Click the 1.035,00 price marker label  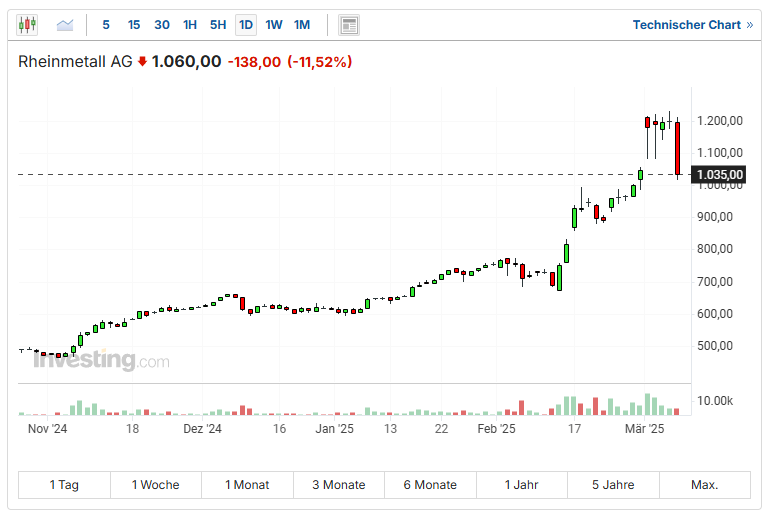tap(720, 174)
